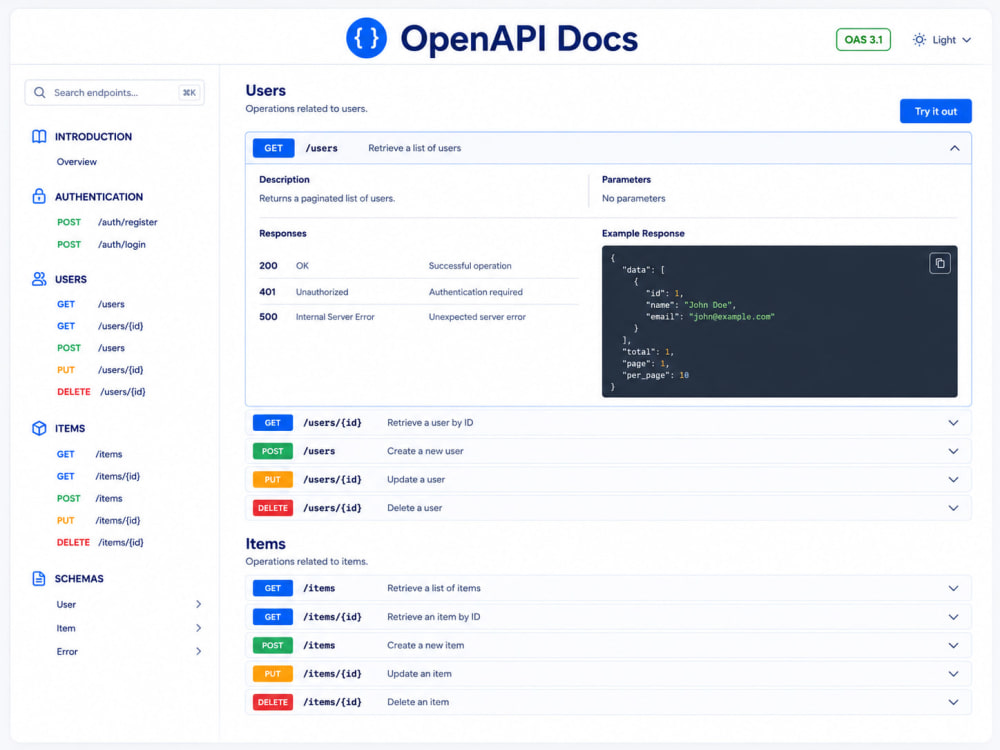
Task: Click the 500 Internal Server Error row
Action: point(419,317)
